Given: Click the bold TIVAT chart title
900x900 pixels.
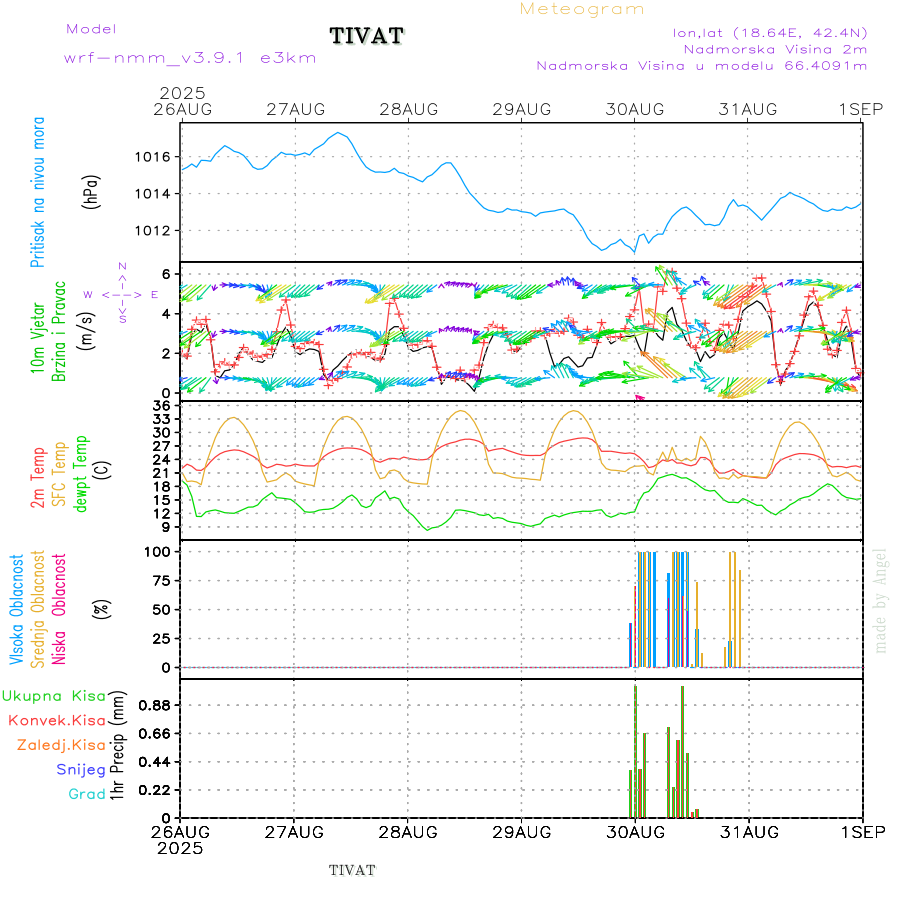Looking at the screenshot, I should [x=367, y=37].
